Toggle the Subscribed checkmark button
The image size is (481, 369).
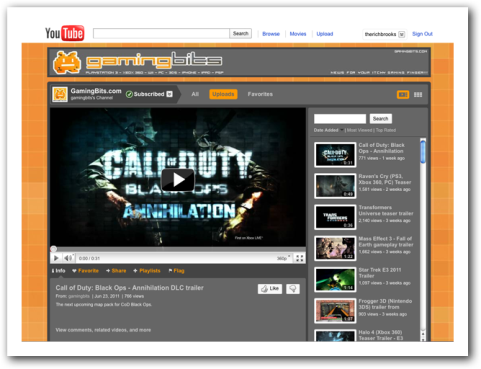coord(145,94)
